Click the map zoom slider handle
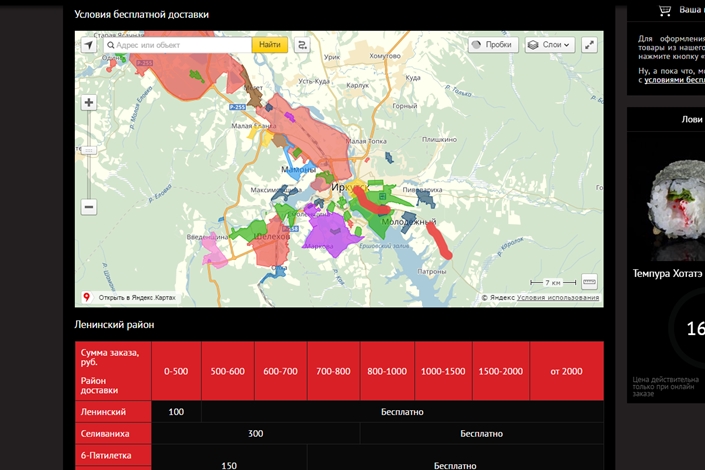Screen dimensions: 705x470 tap(89, 150)
